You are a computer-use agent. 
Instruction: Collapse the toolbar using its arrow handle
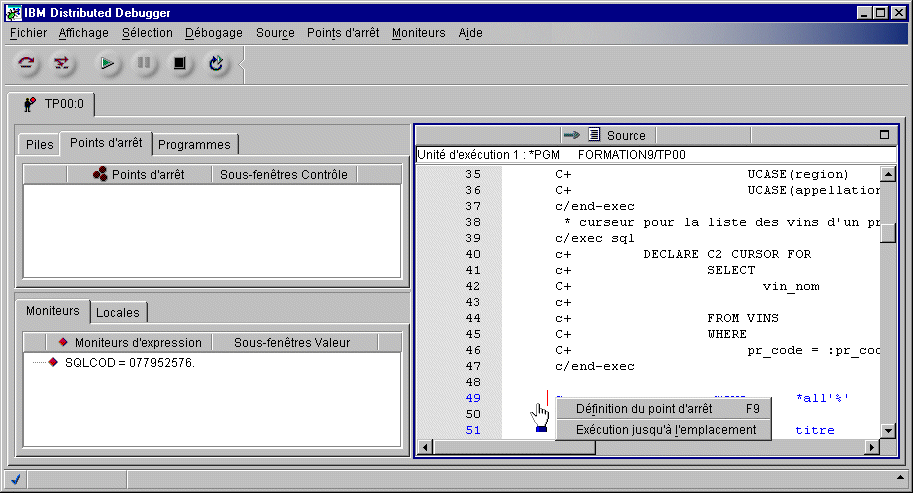click(241, 65)
